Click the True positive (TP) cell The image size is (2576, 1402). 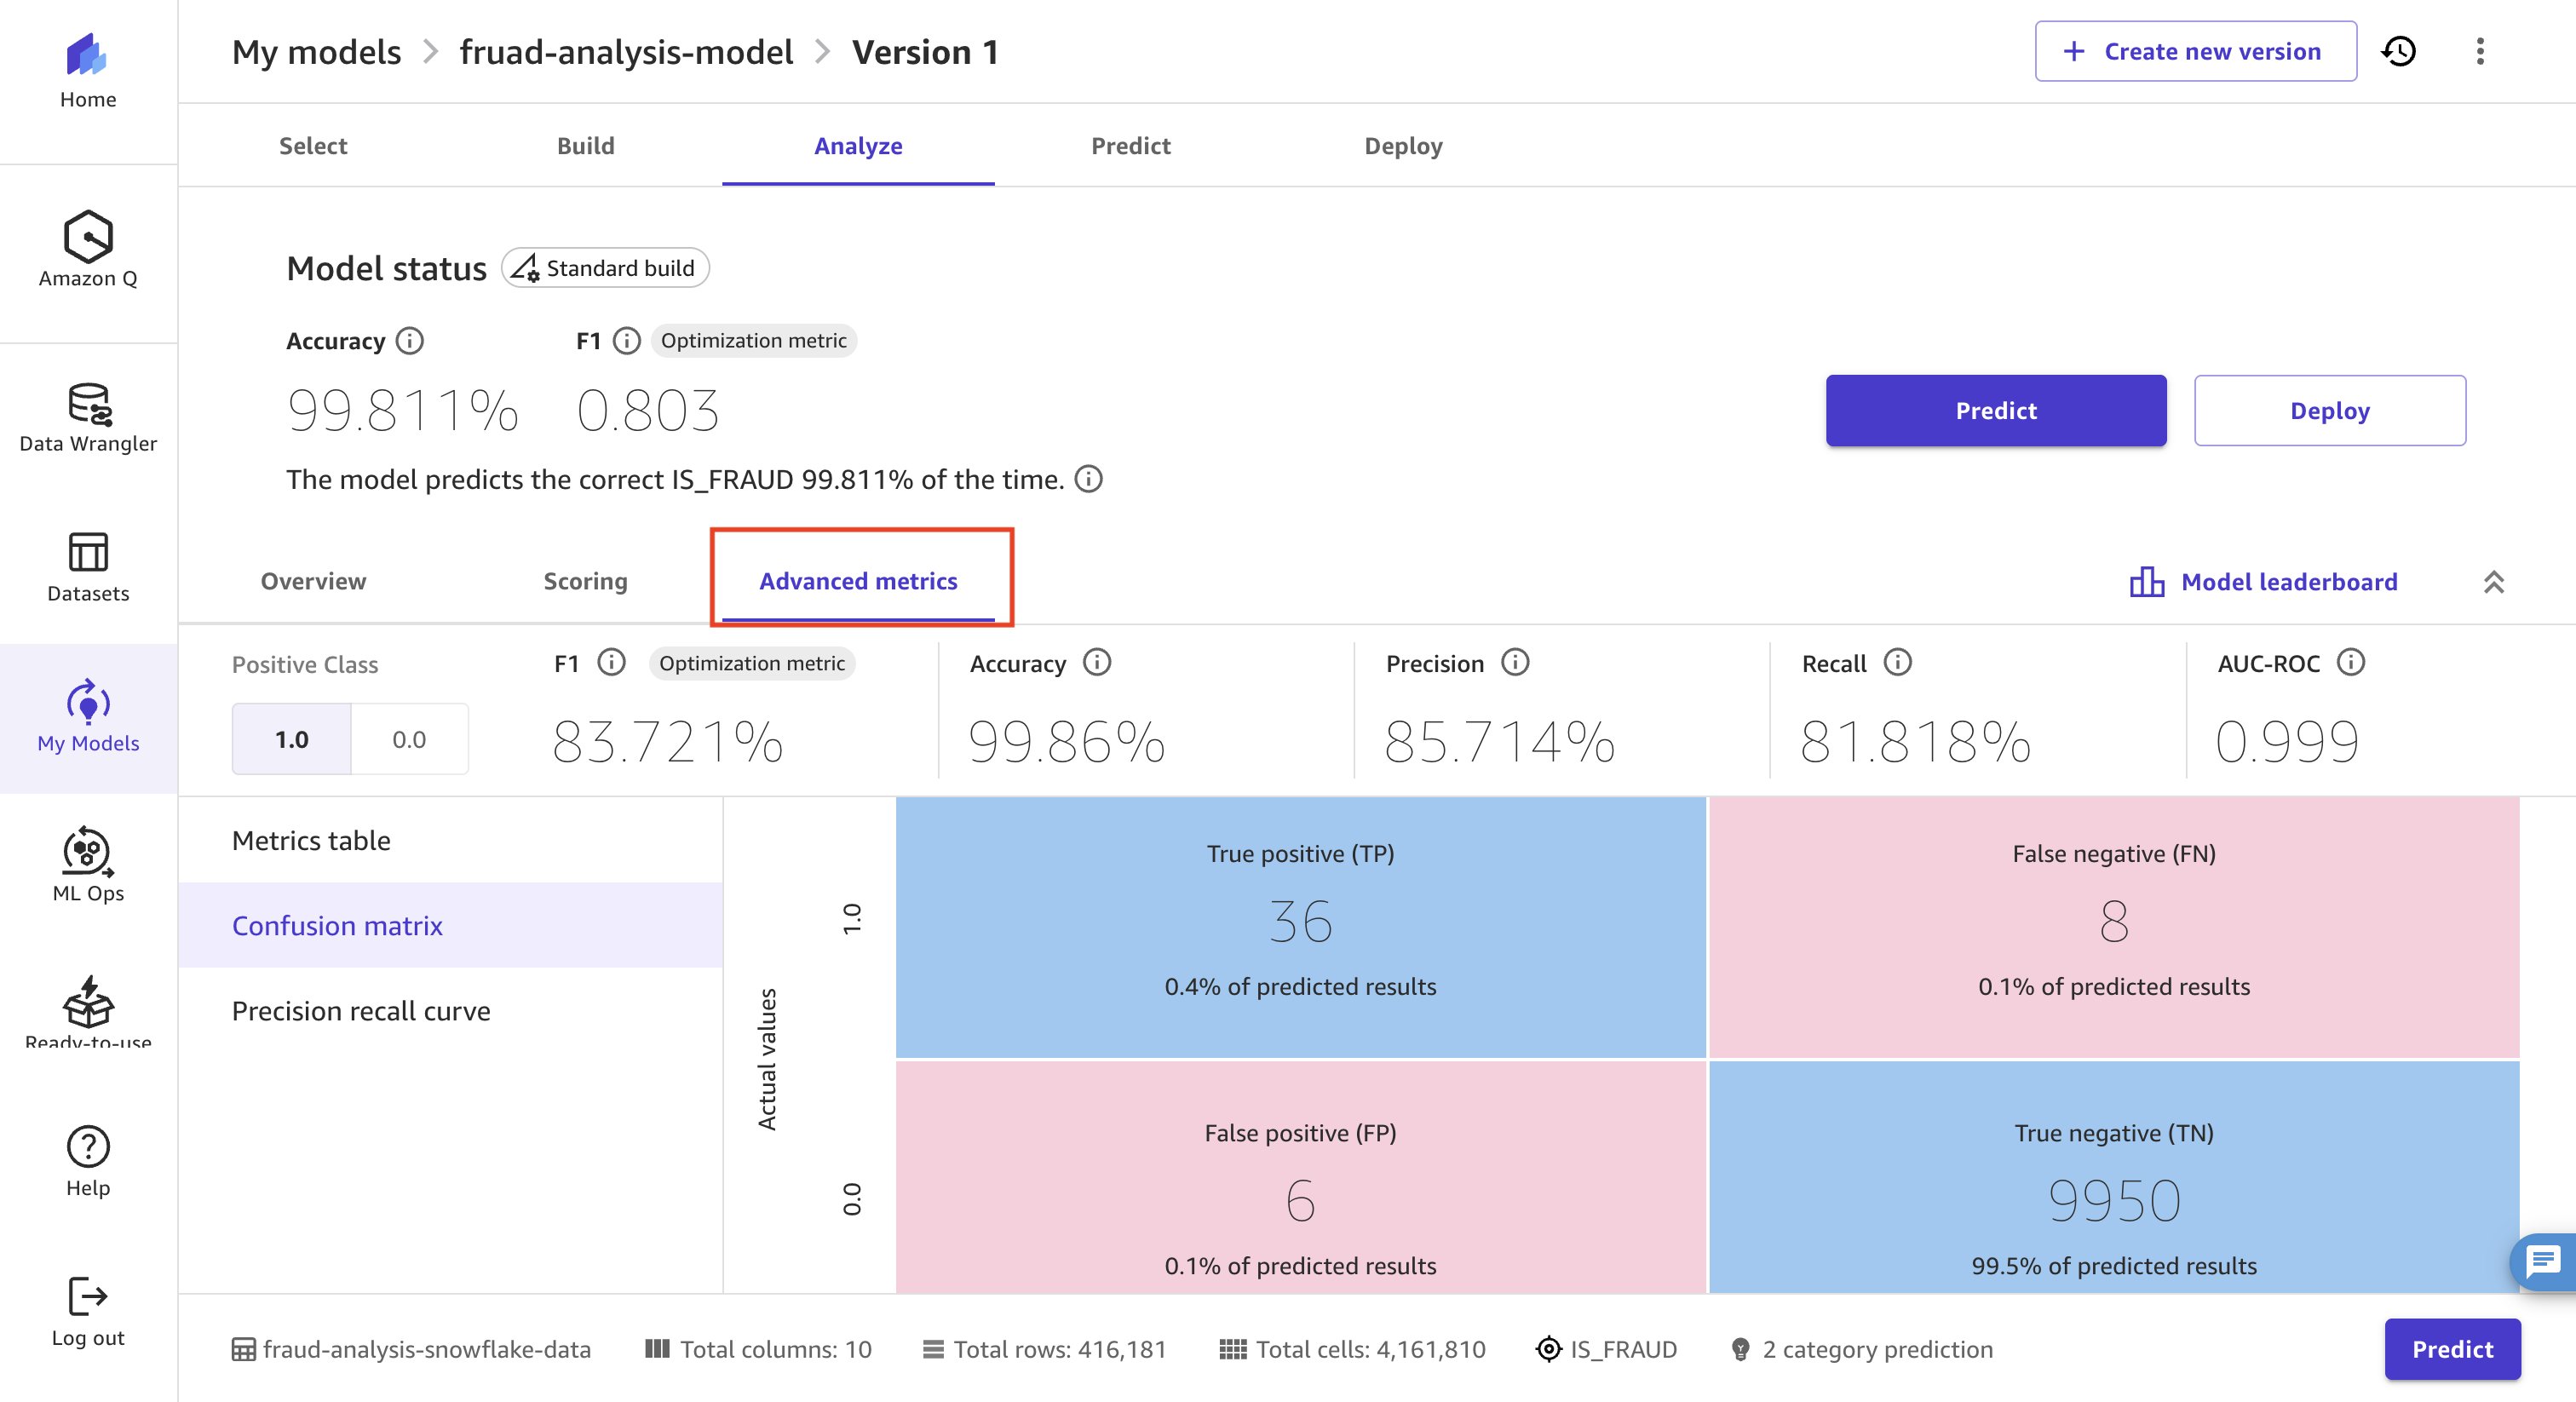pos(1300,927)
